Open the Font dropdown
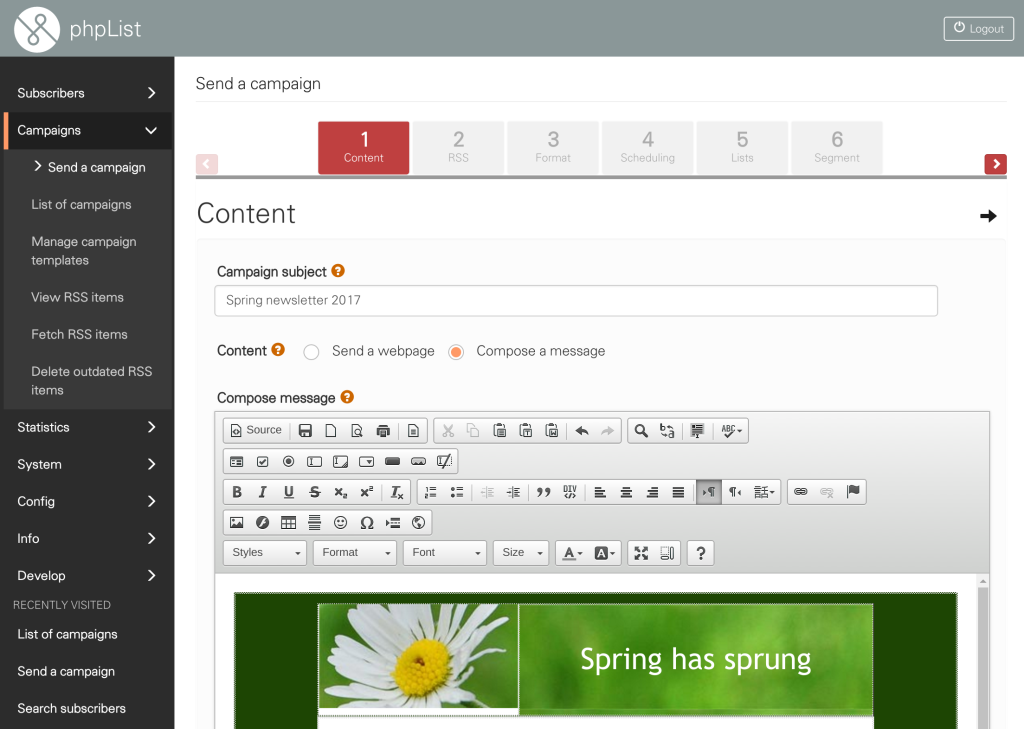Image resolution: width=1024 pixels, height=729 pixels. coord(444,553)
